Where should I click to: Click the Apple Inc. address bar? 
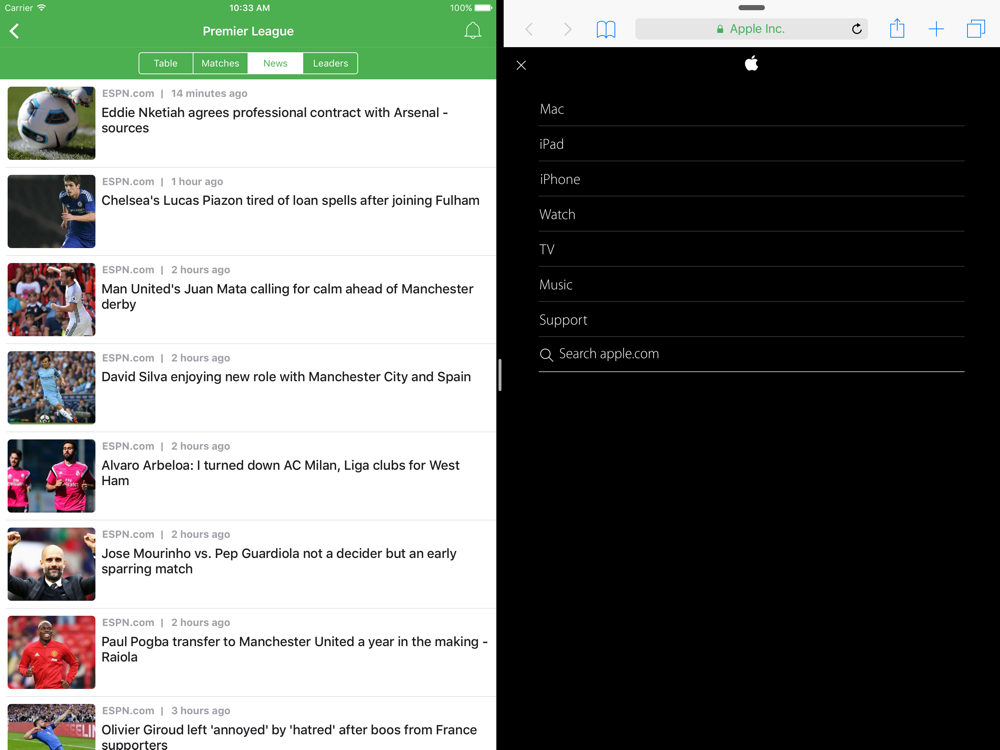point(751,29)
